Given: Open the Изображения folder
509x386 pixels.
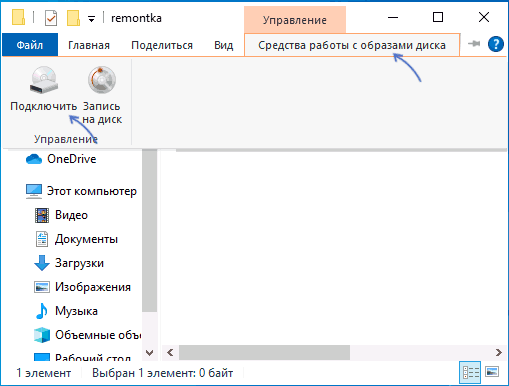Looking at the screenshot, I should 93,287.
